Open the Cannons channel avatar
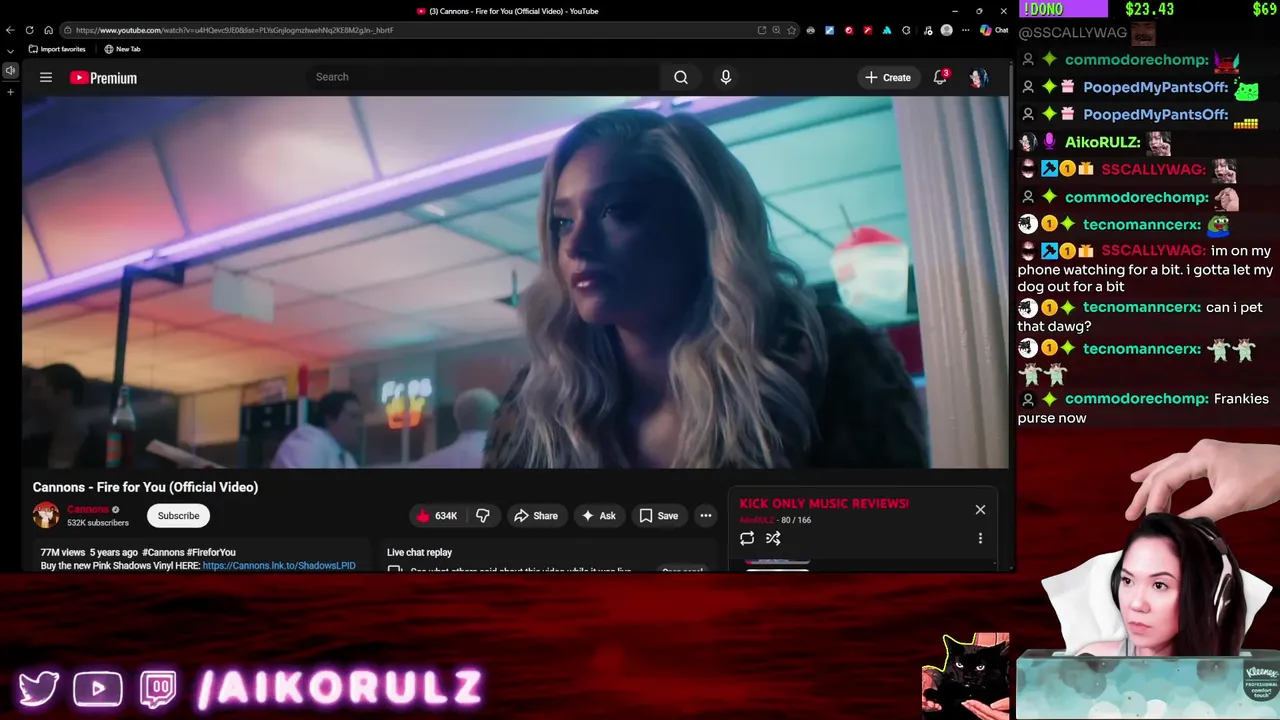Screen dimensions: 1280x720 46,515
